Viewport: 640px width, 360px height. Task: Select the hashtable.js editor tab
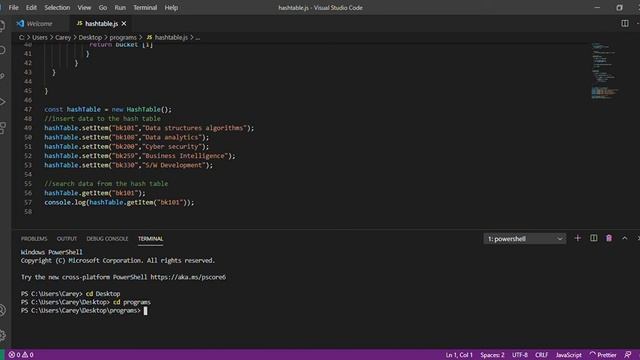(101, 24)
